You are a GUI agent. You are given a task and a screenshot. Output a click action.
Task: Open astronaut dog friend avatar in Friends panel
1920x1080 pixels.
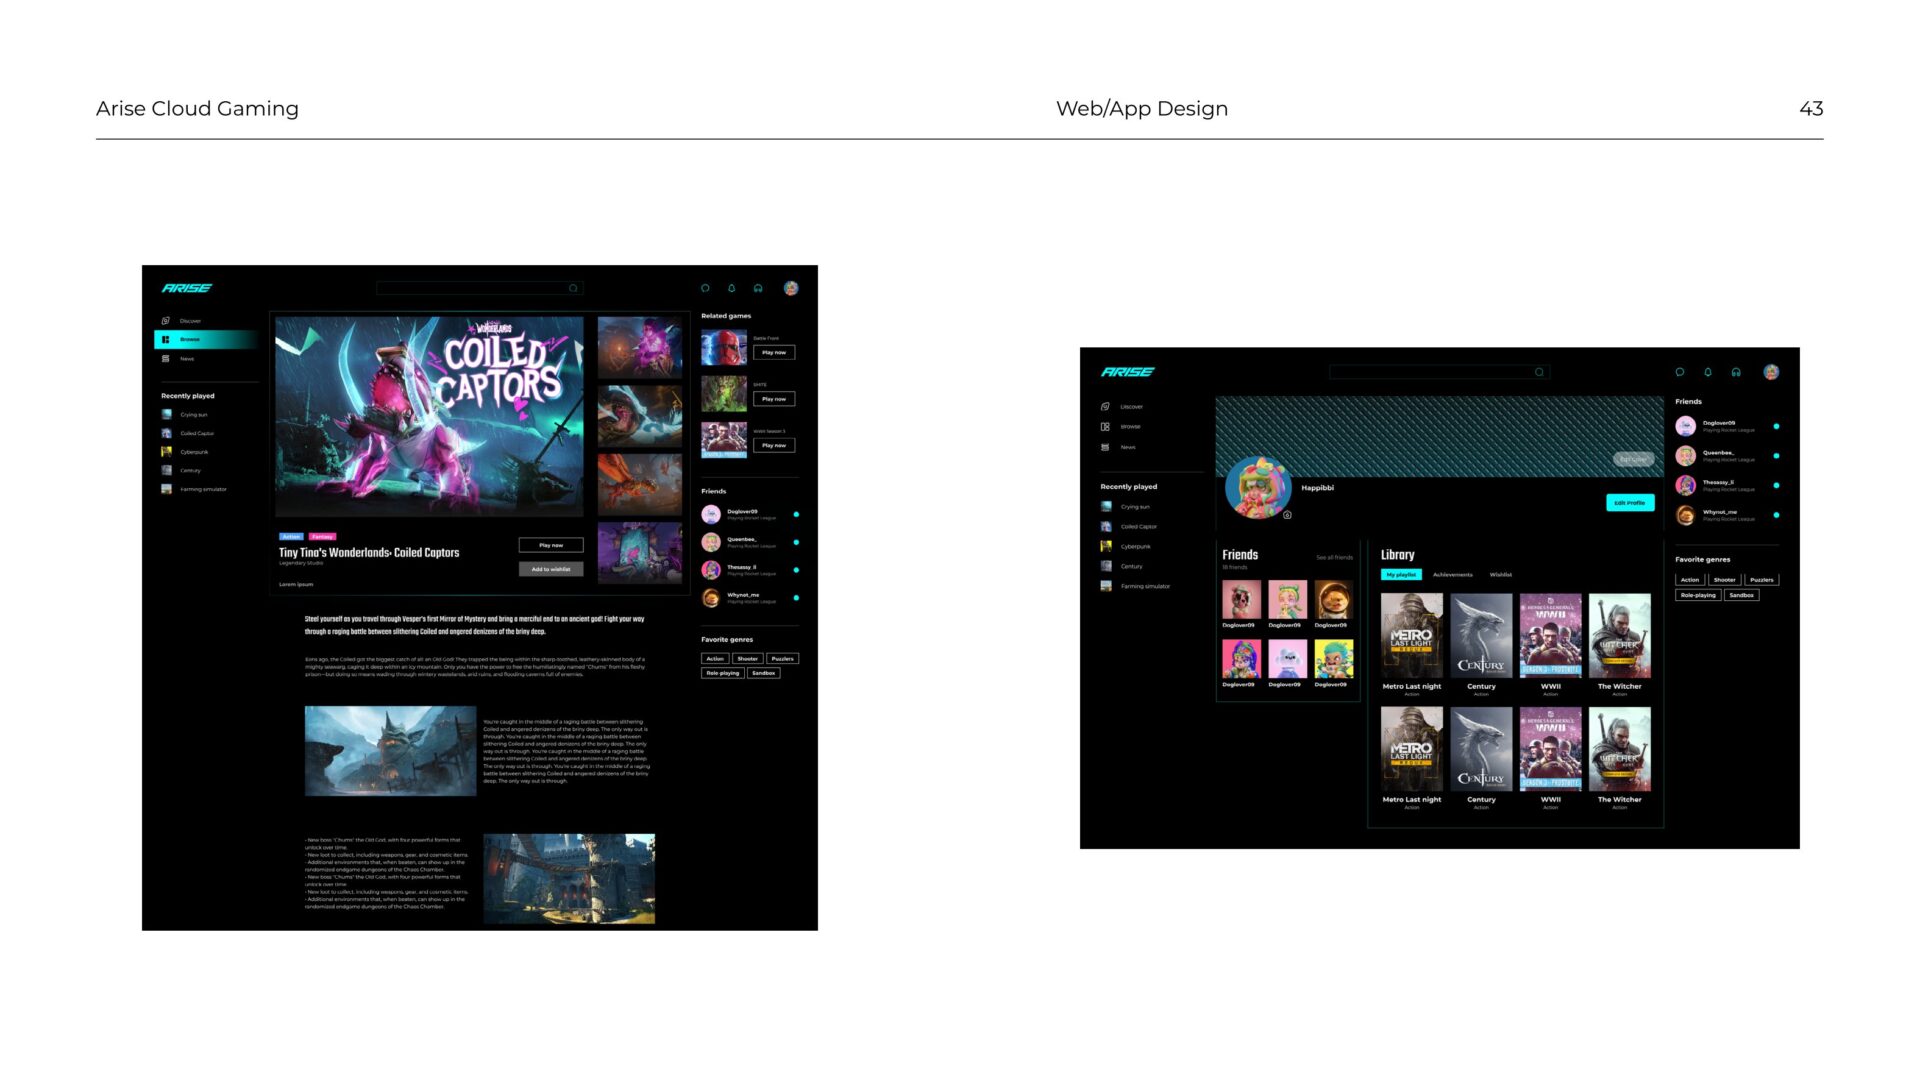[x=1333, y=600]
